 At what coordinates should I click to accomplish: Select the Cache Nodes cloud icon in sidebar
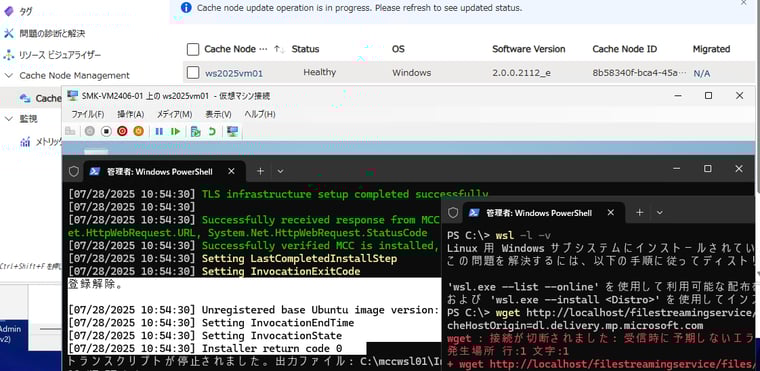pos(25,98)
